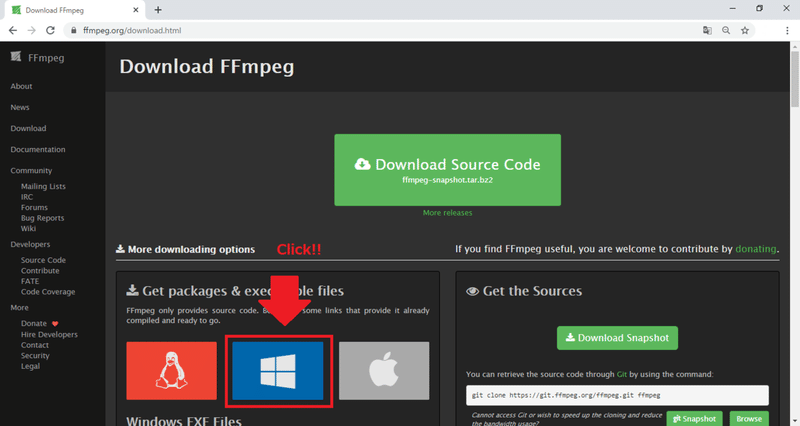Close the Download FFmpeg tab
This screenshot has width=800, height=426.
coord(136,10)
